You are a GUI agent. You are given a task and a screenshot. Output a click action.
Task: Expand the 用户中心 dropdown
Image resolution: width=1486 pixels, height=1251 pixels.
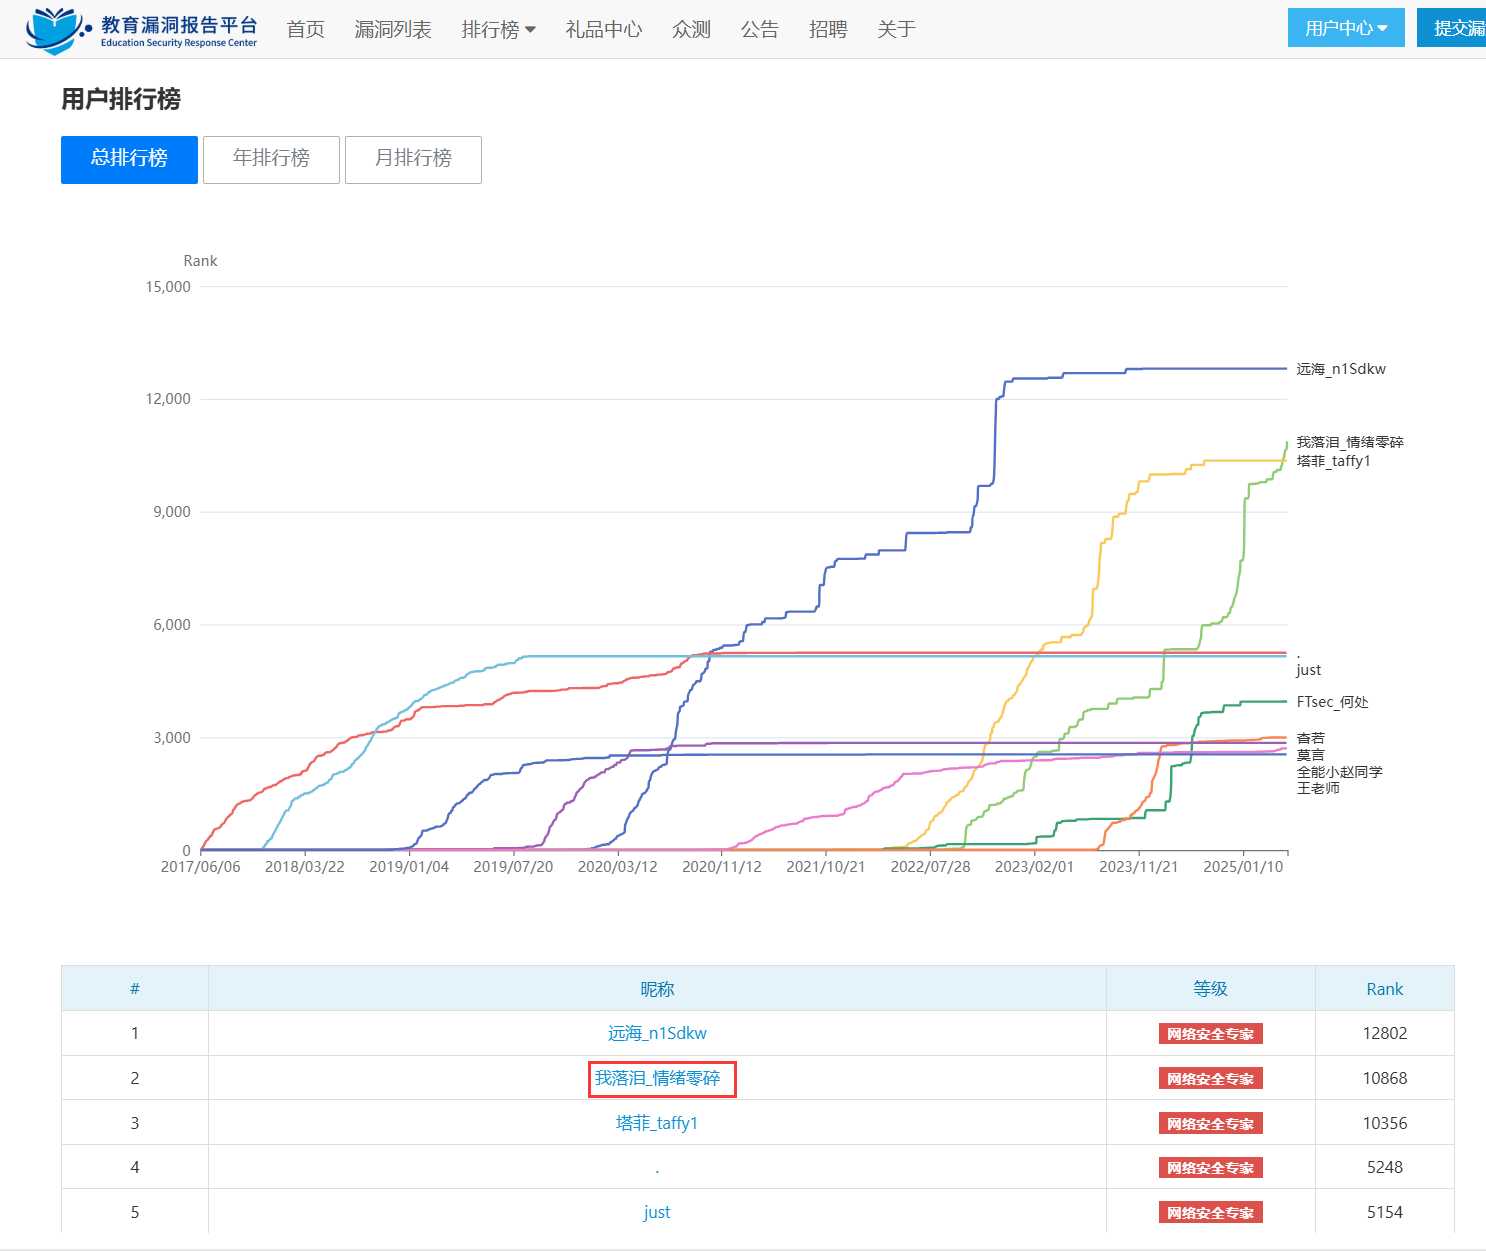click(1345, 28)
